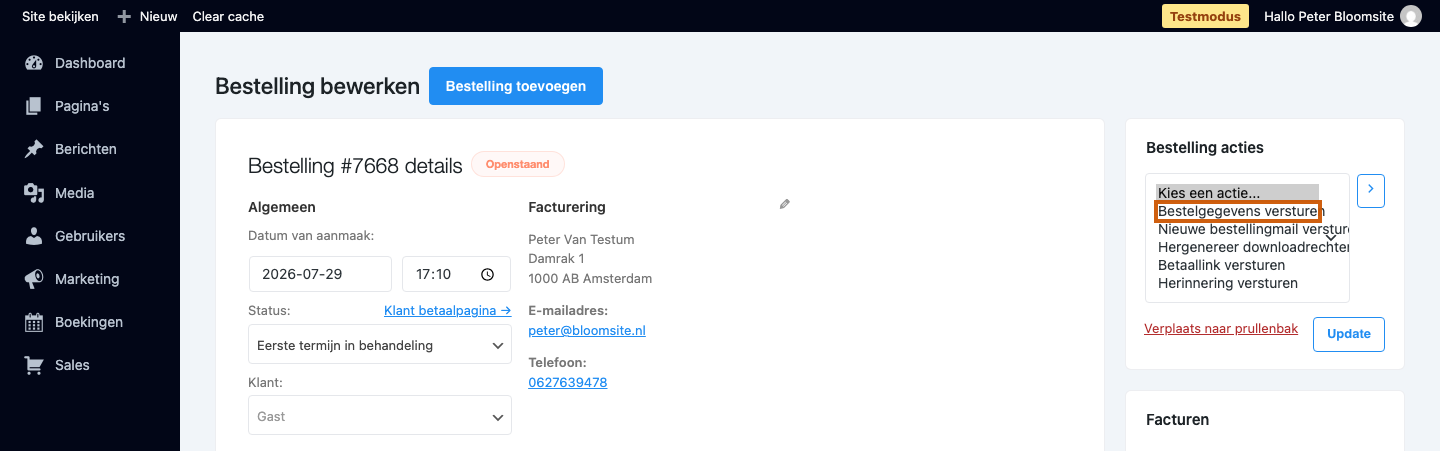Viewport: 1440px width, 451px height.
Task: Open time picker via clock icon
Action: pyautogui.click(x=487, y=274)
